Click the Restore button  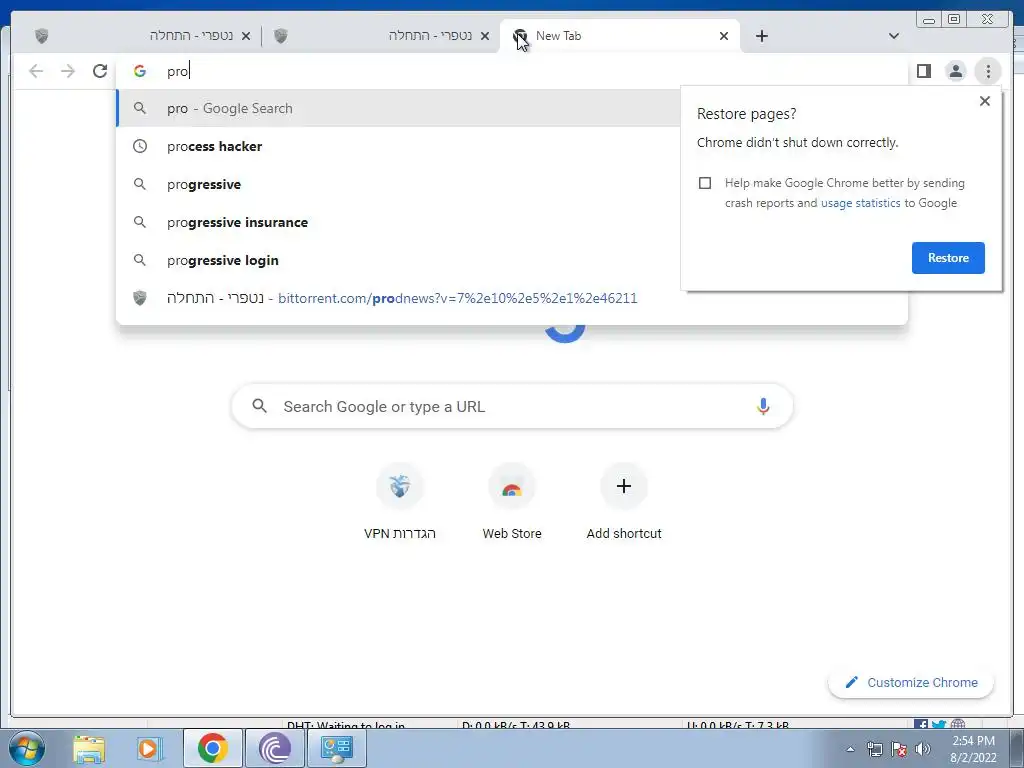click(948, 258)
